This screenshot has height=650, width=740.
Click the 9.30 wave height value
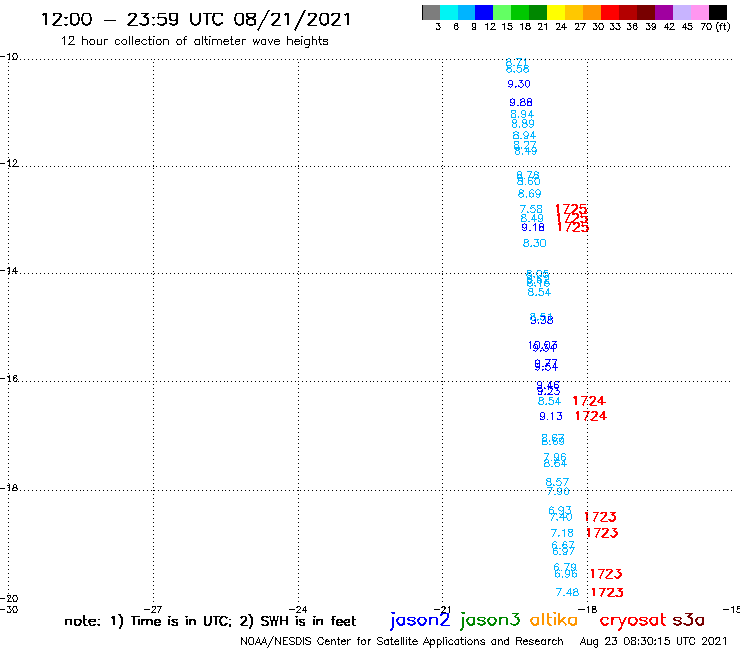point(519,84)
